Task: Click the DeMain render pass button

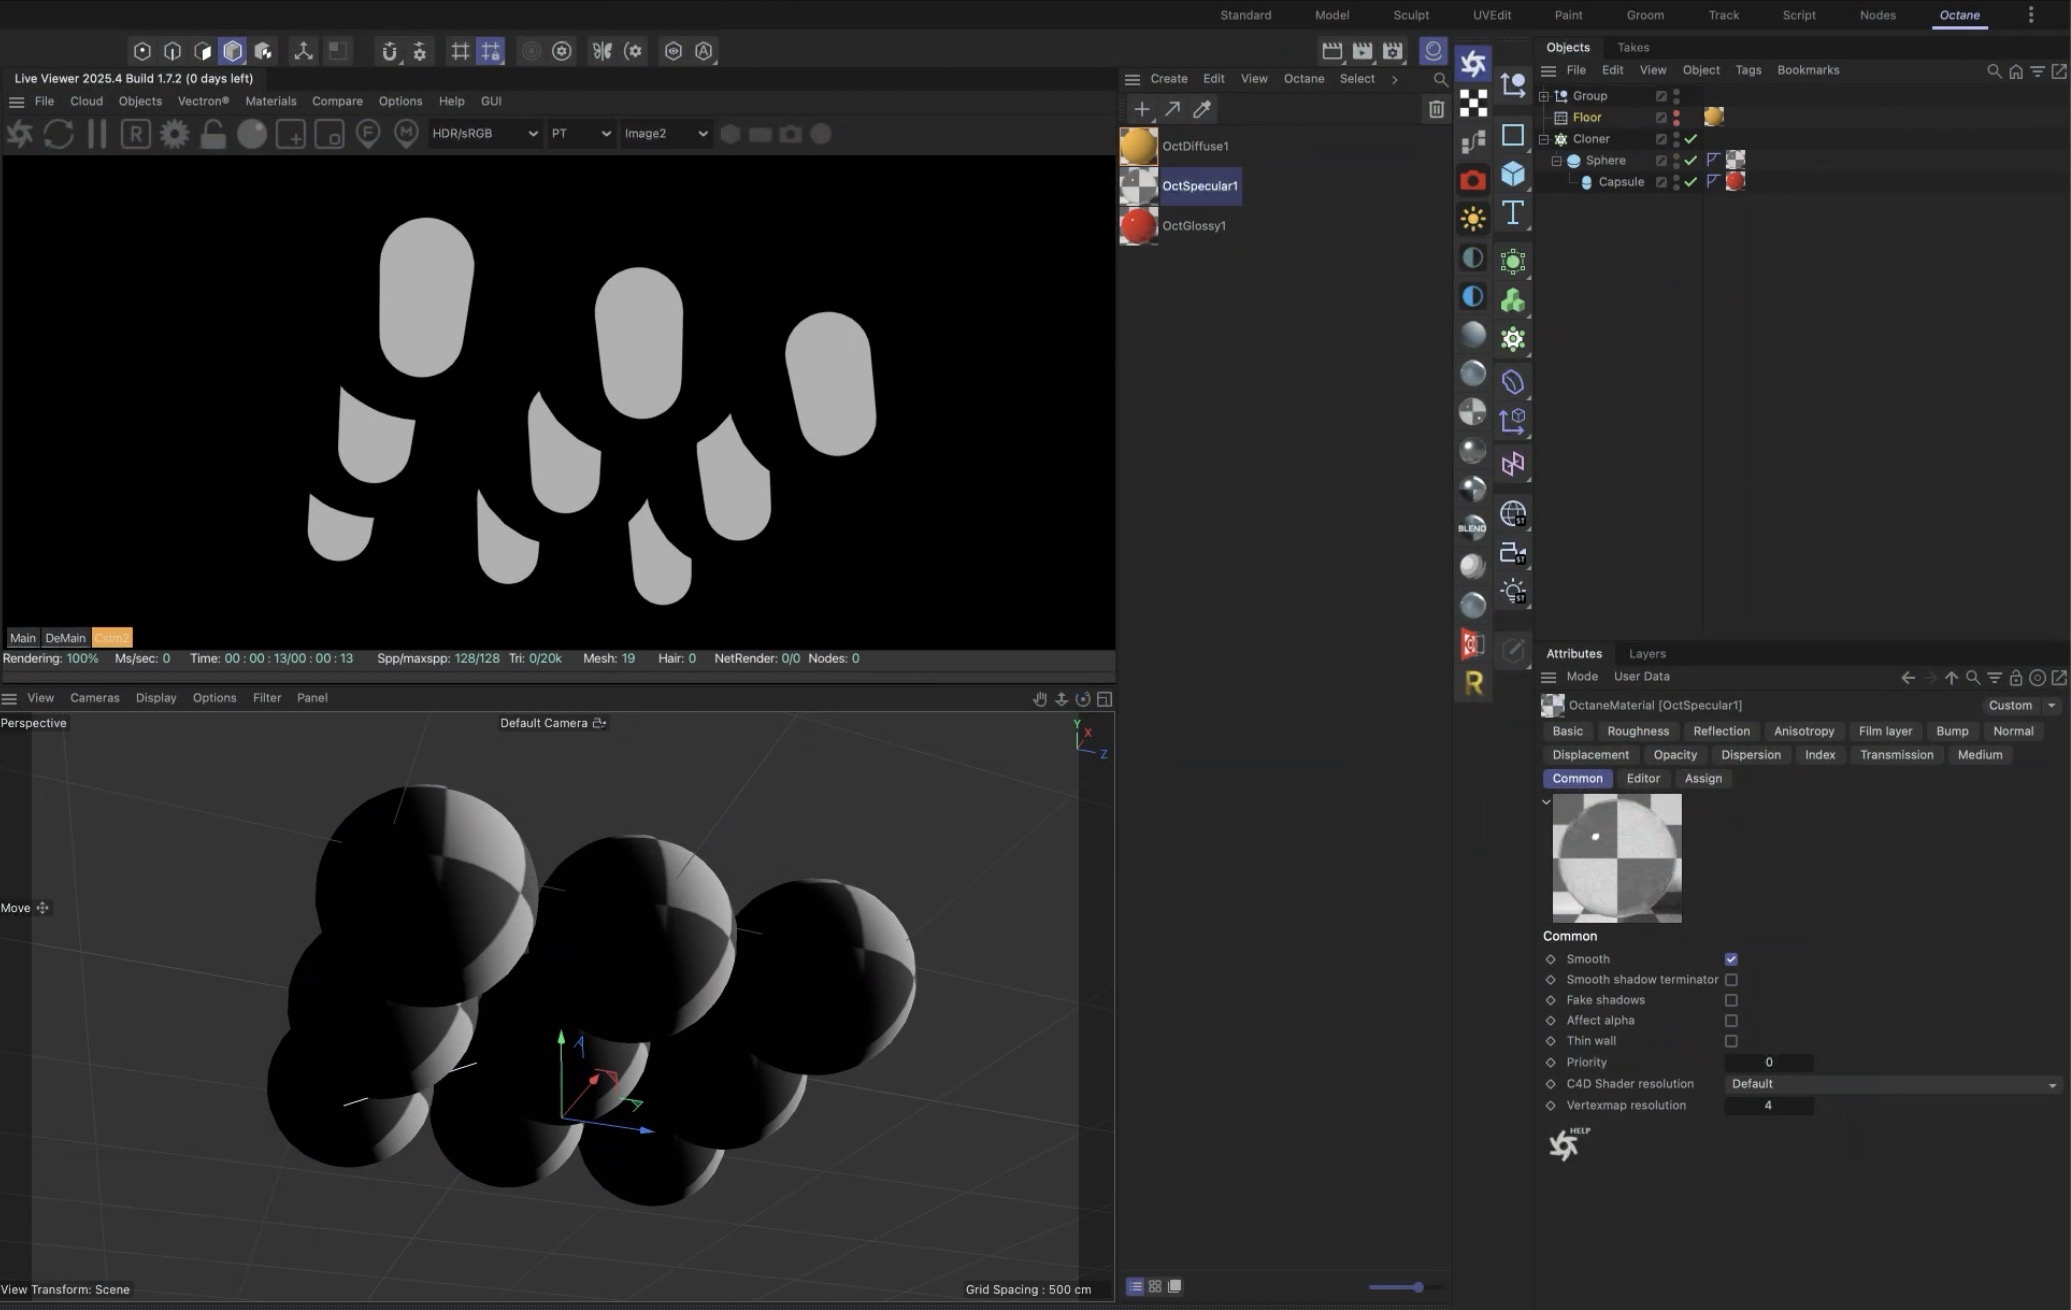Action: 65,638
